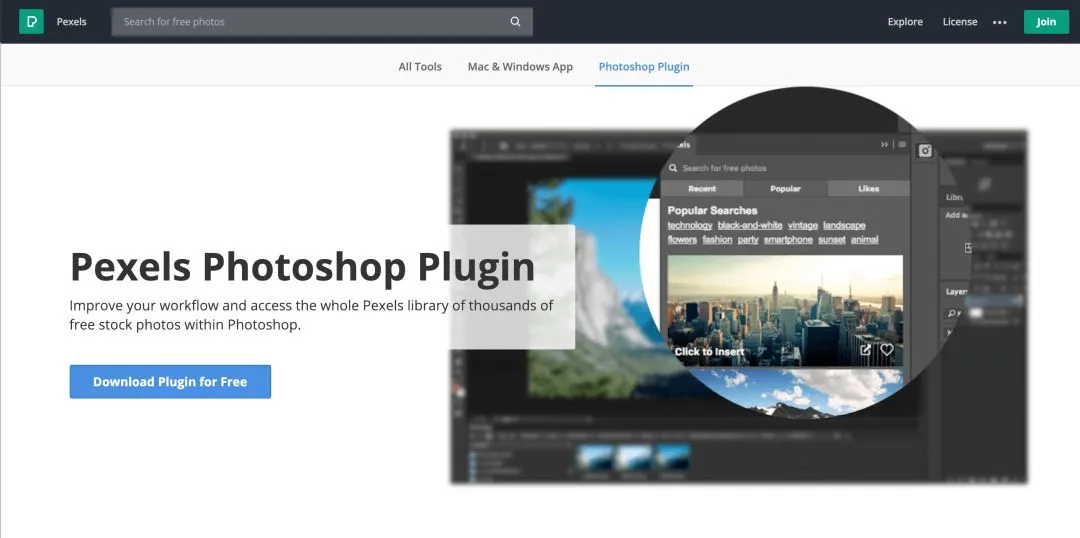Screen dimensions: 1080x538
Task: Click the double-chevron collapse panel icon
Action: pos(885,145)
